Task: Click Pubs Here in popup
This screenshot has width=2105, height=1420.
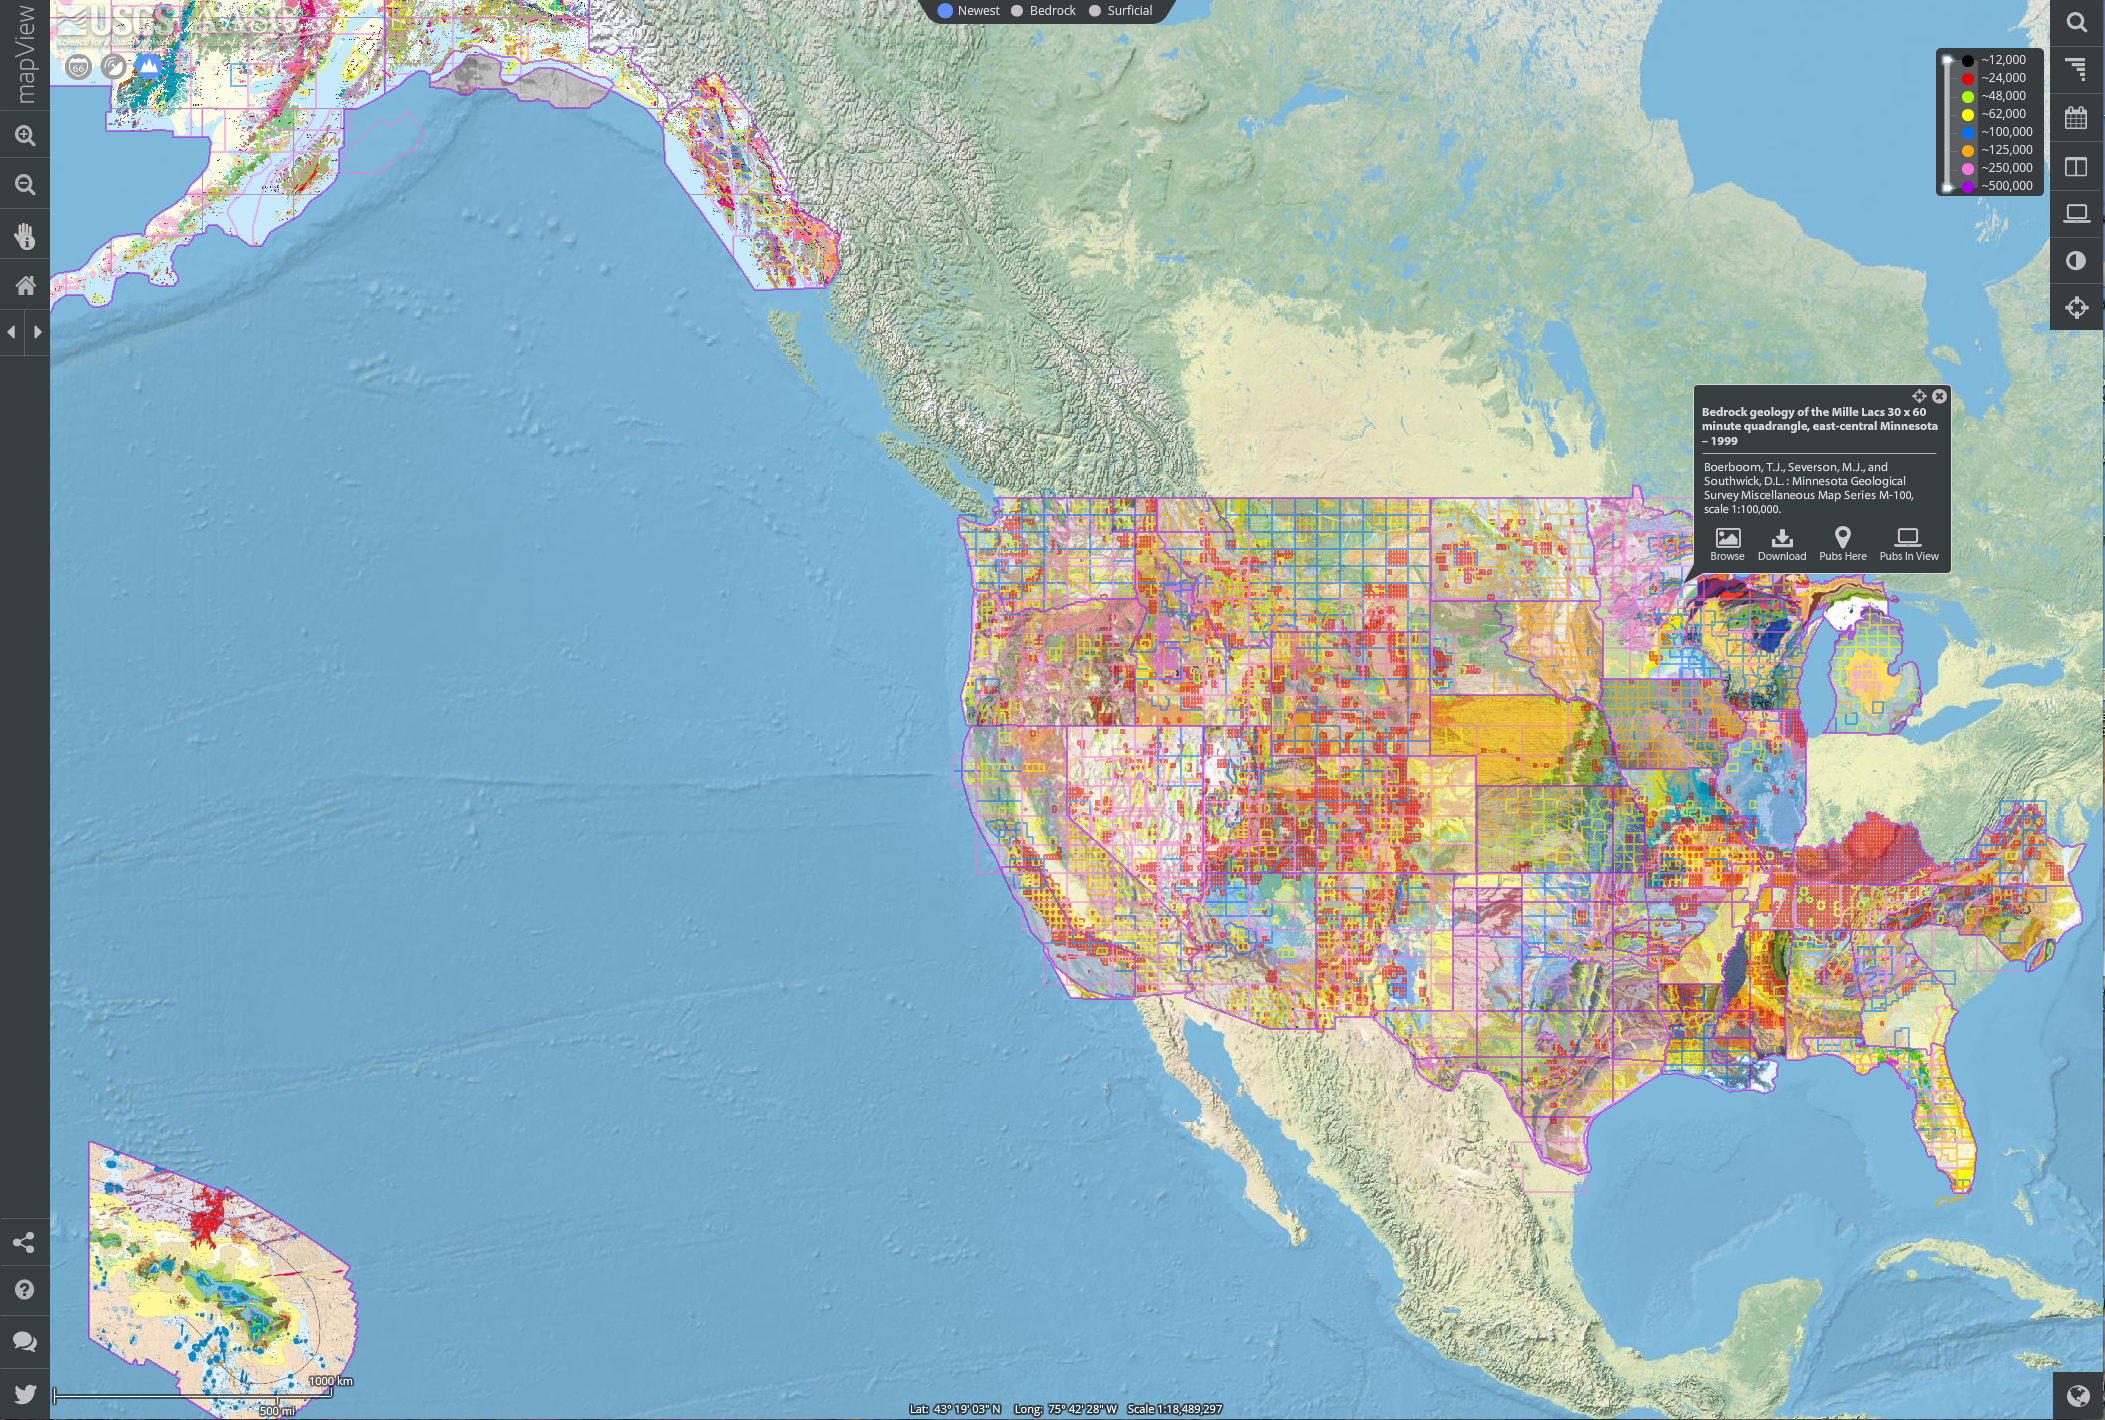Action: tap(1842, 544)
